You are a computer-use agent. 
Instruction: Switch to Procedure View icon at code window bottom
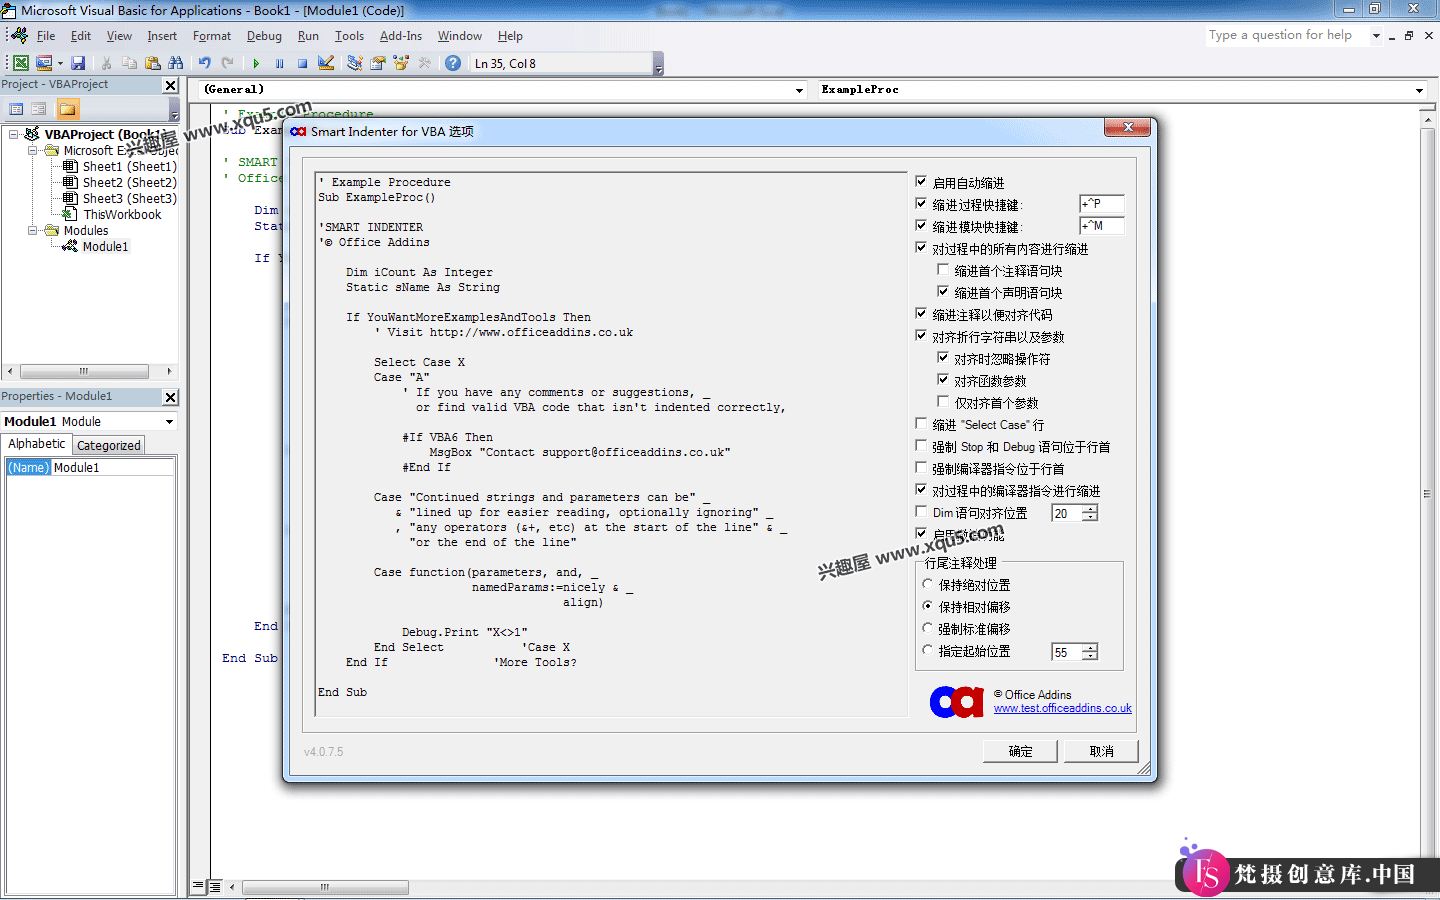(x=198, y=887)
